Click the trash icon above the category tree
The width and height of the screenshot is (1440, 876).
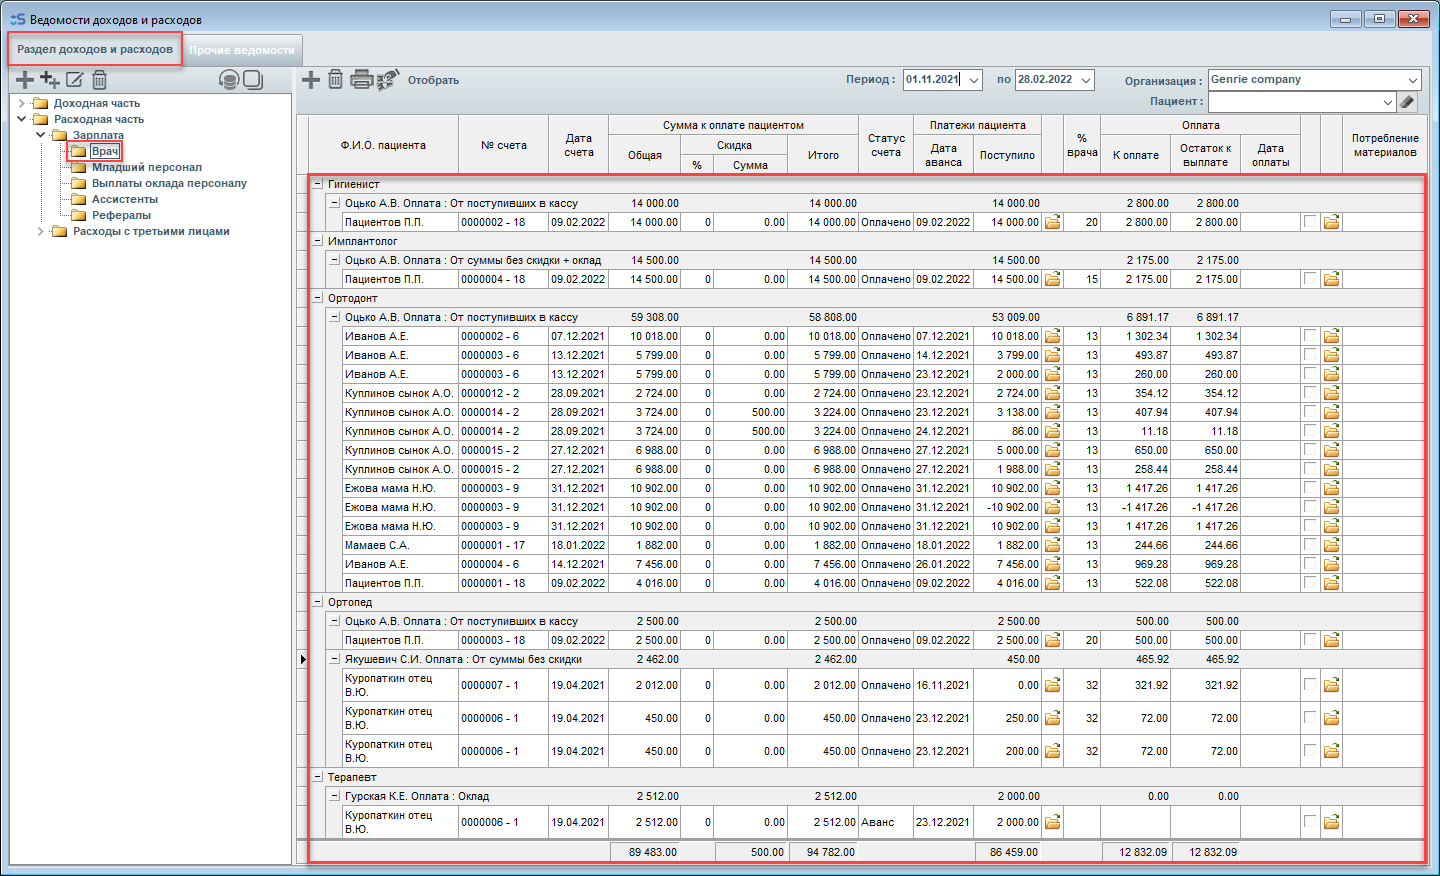coord(99,80)
